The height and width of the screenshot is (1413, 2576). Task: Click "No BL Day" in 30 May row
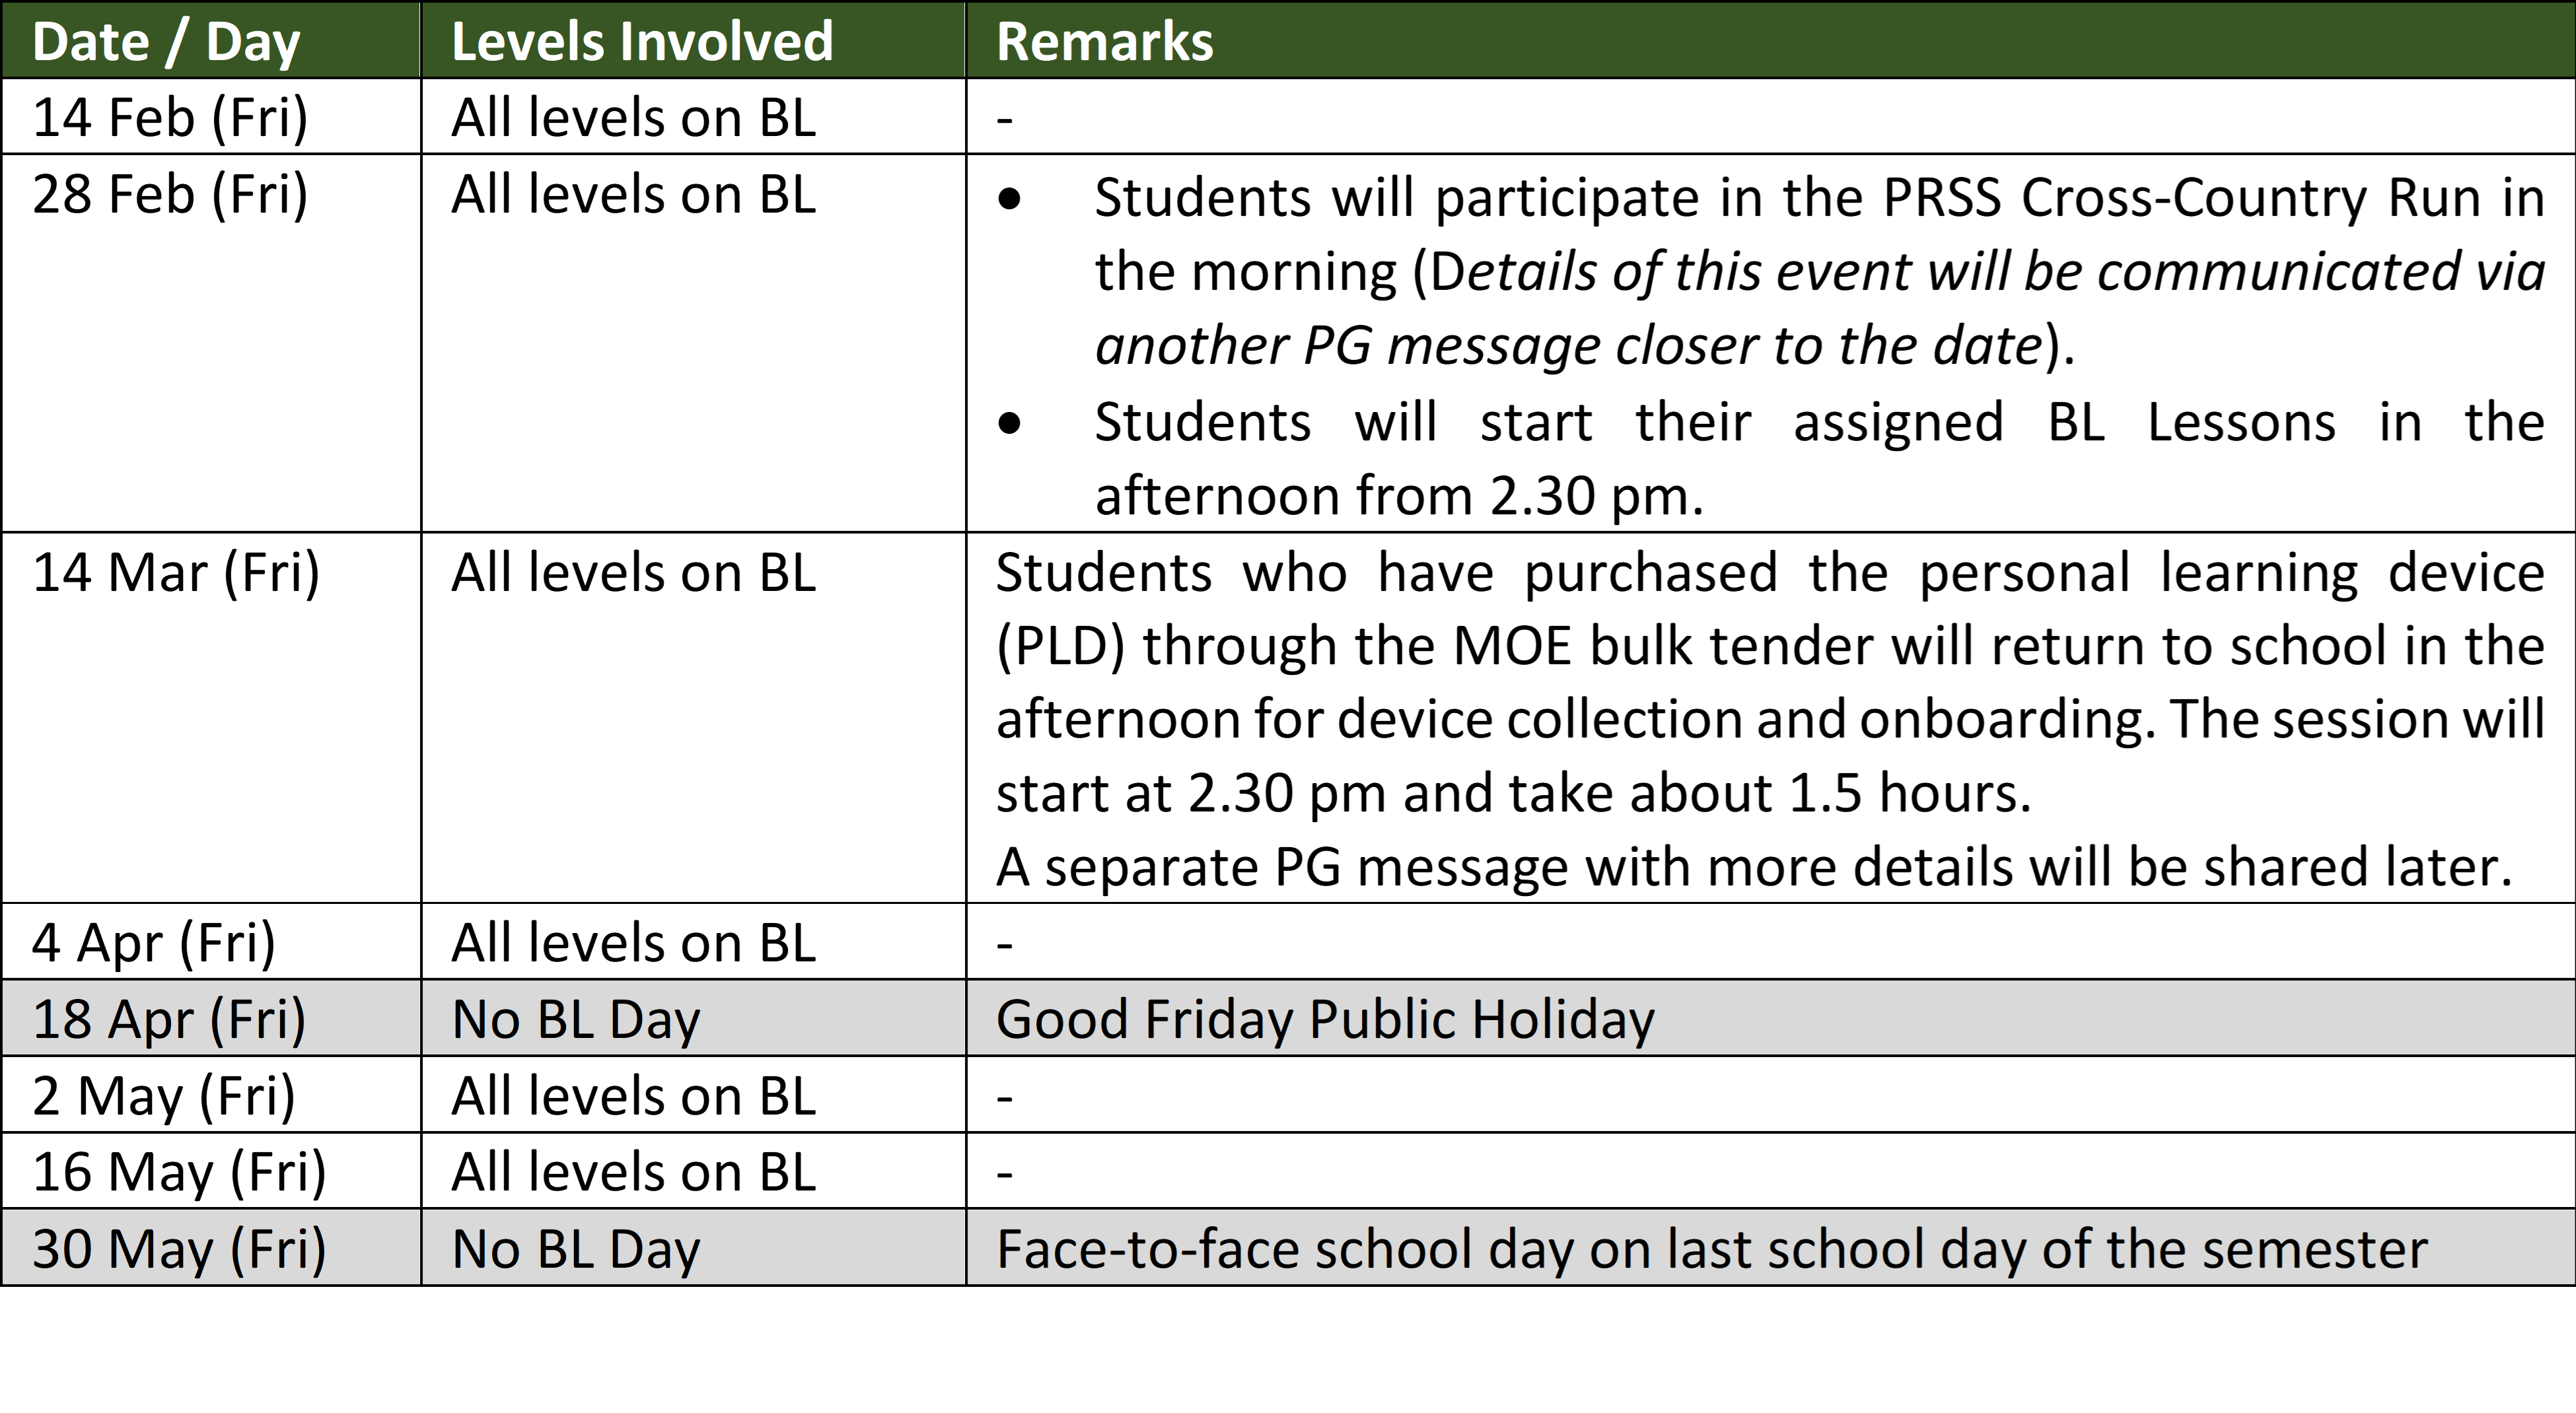click(x=576, y=1250)
